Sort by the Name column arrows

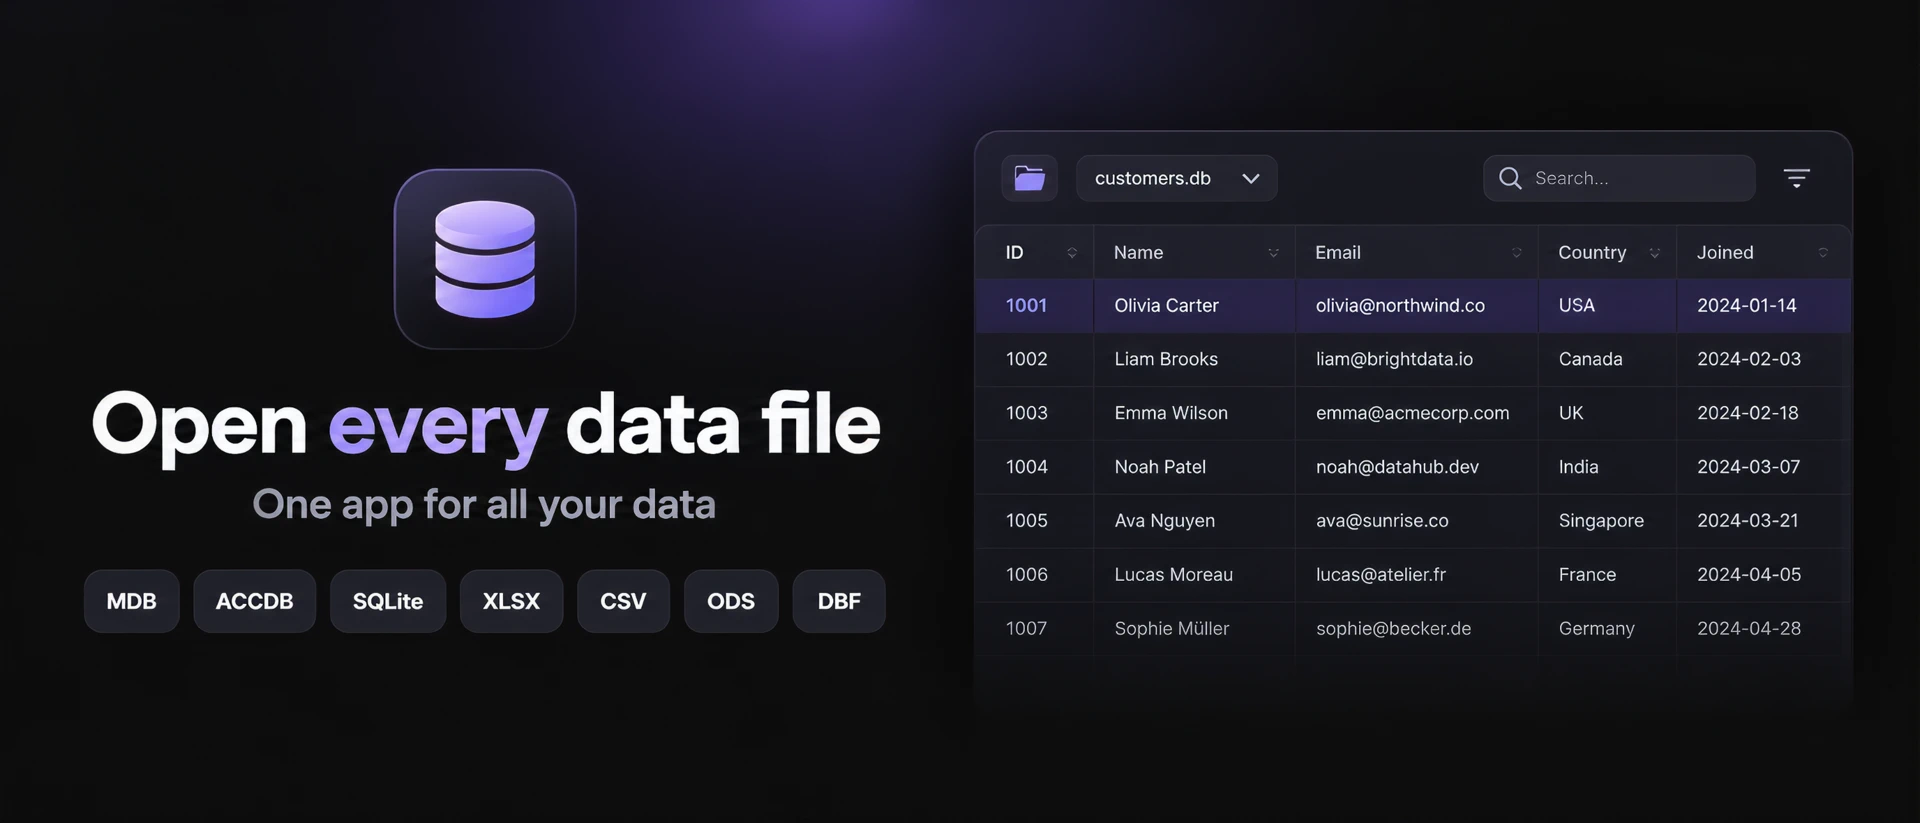coord(1273,253)
